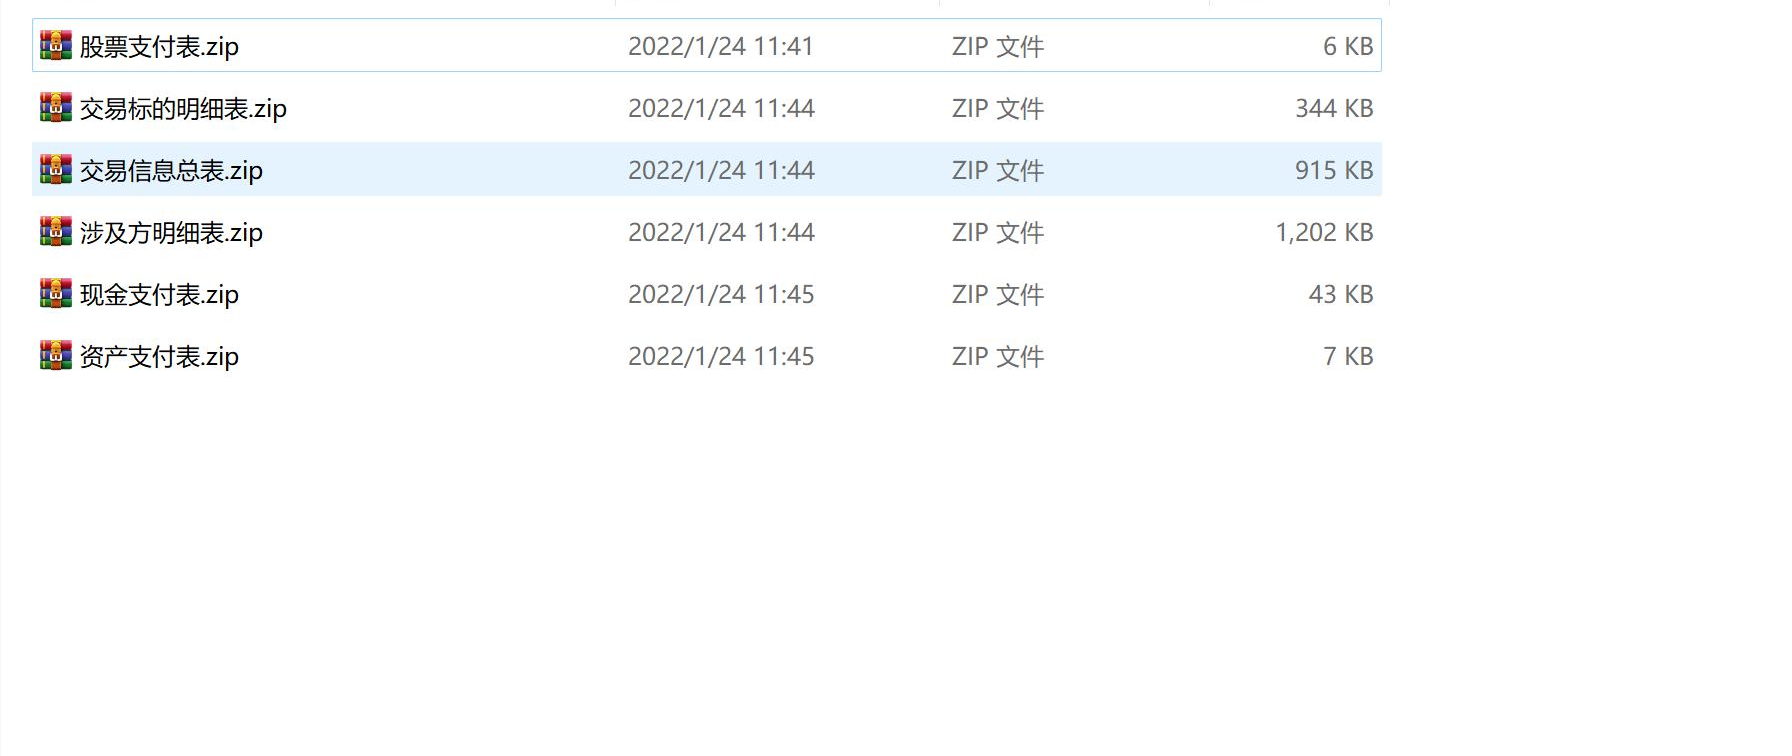Select file name 股票支付表.zip
Viewport: 1792px width, 756px height.
coord(159,47)
